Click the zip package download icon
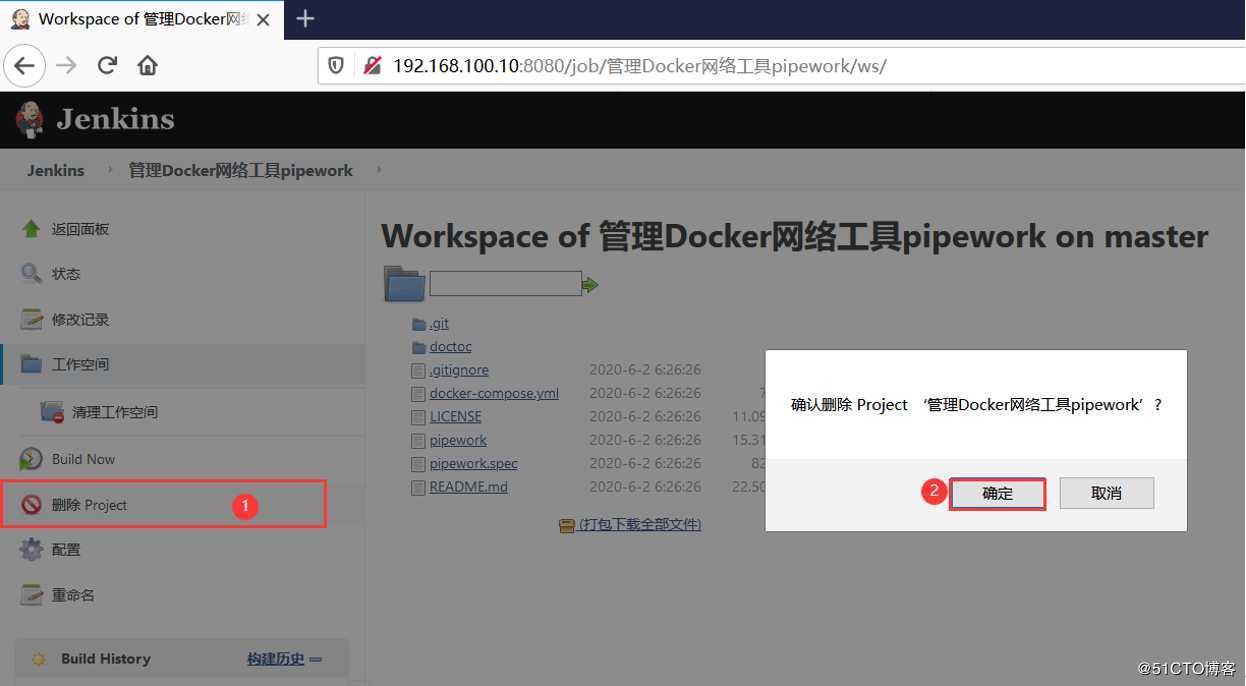The width and height of the screenshot is (1246, 686). click(x=567, y=525)
